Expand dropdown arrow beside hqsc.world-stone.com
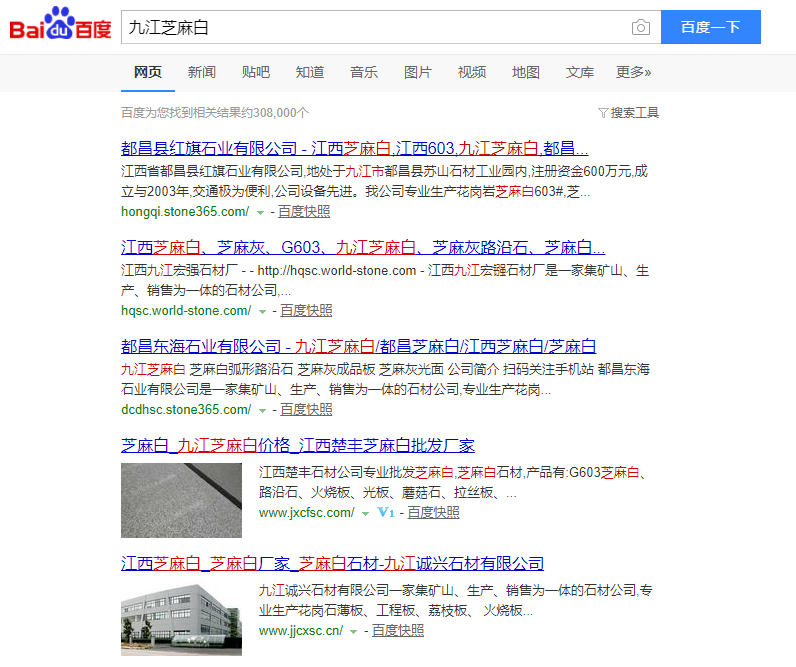The height and width of the screenshot is (667, 796). point(262,311)
